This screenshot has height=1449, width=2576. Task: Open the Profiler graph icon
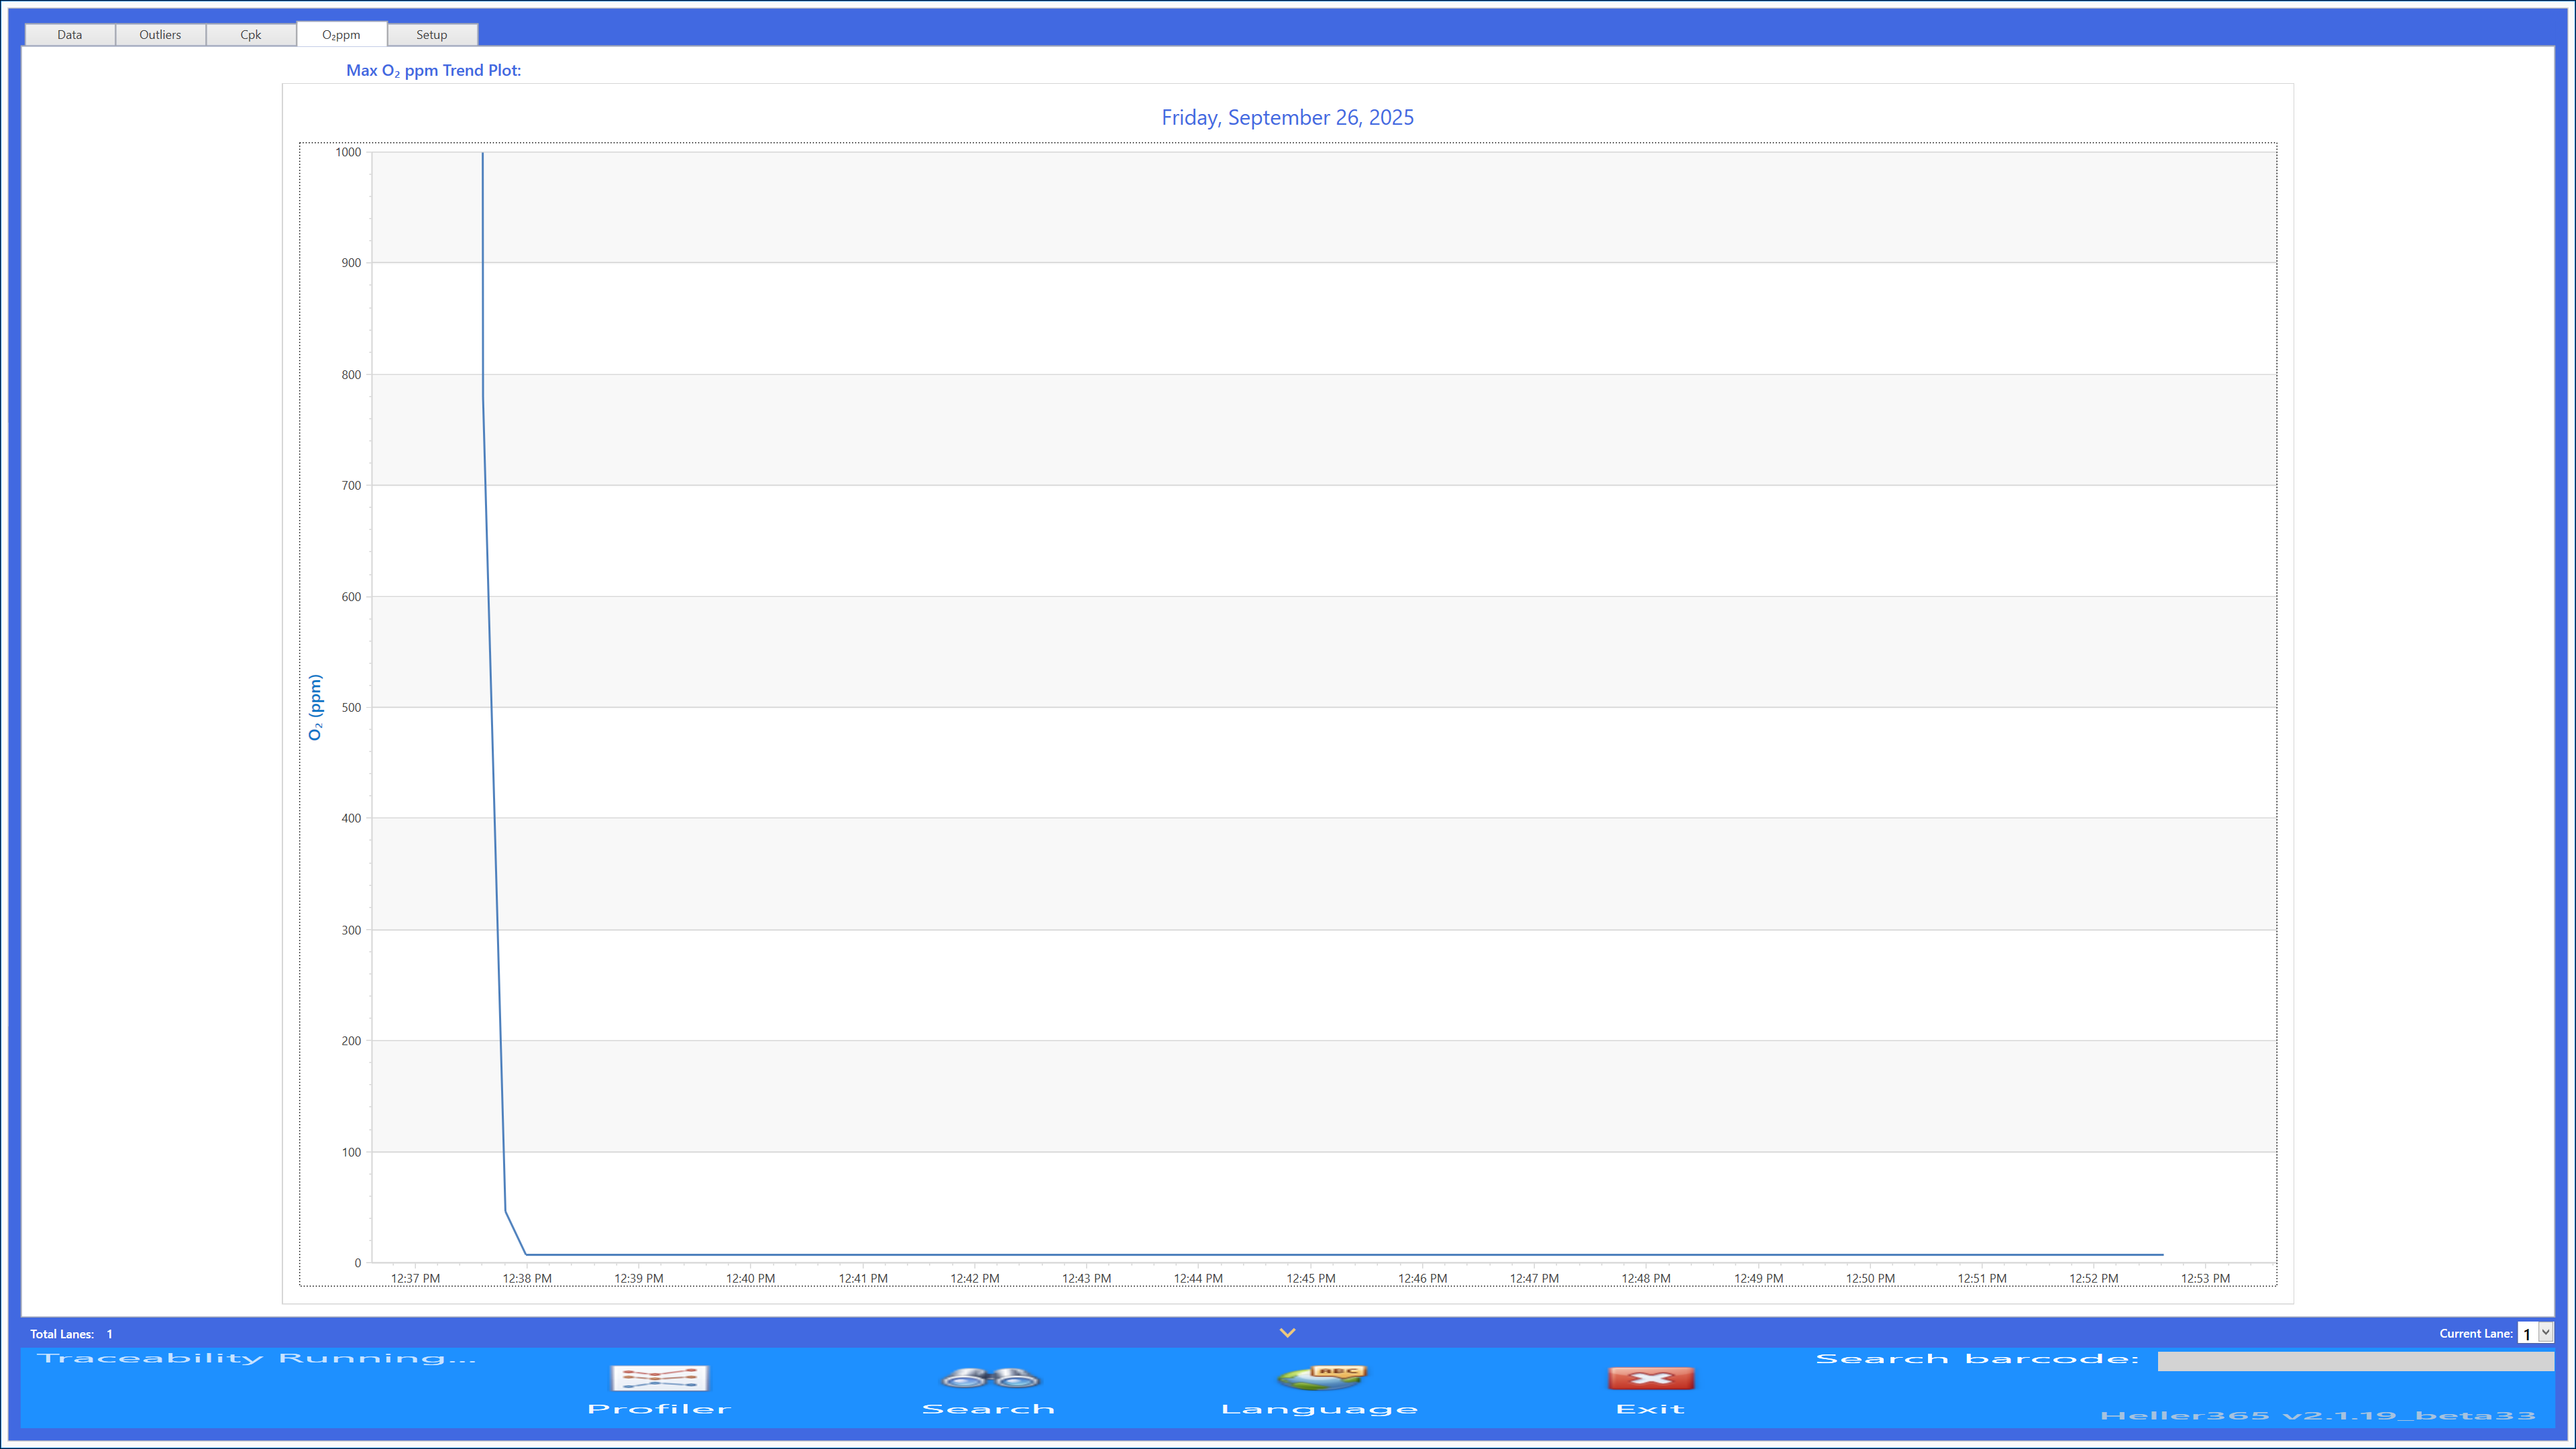point(659,1378)
